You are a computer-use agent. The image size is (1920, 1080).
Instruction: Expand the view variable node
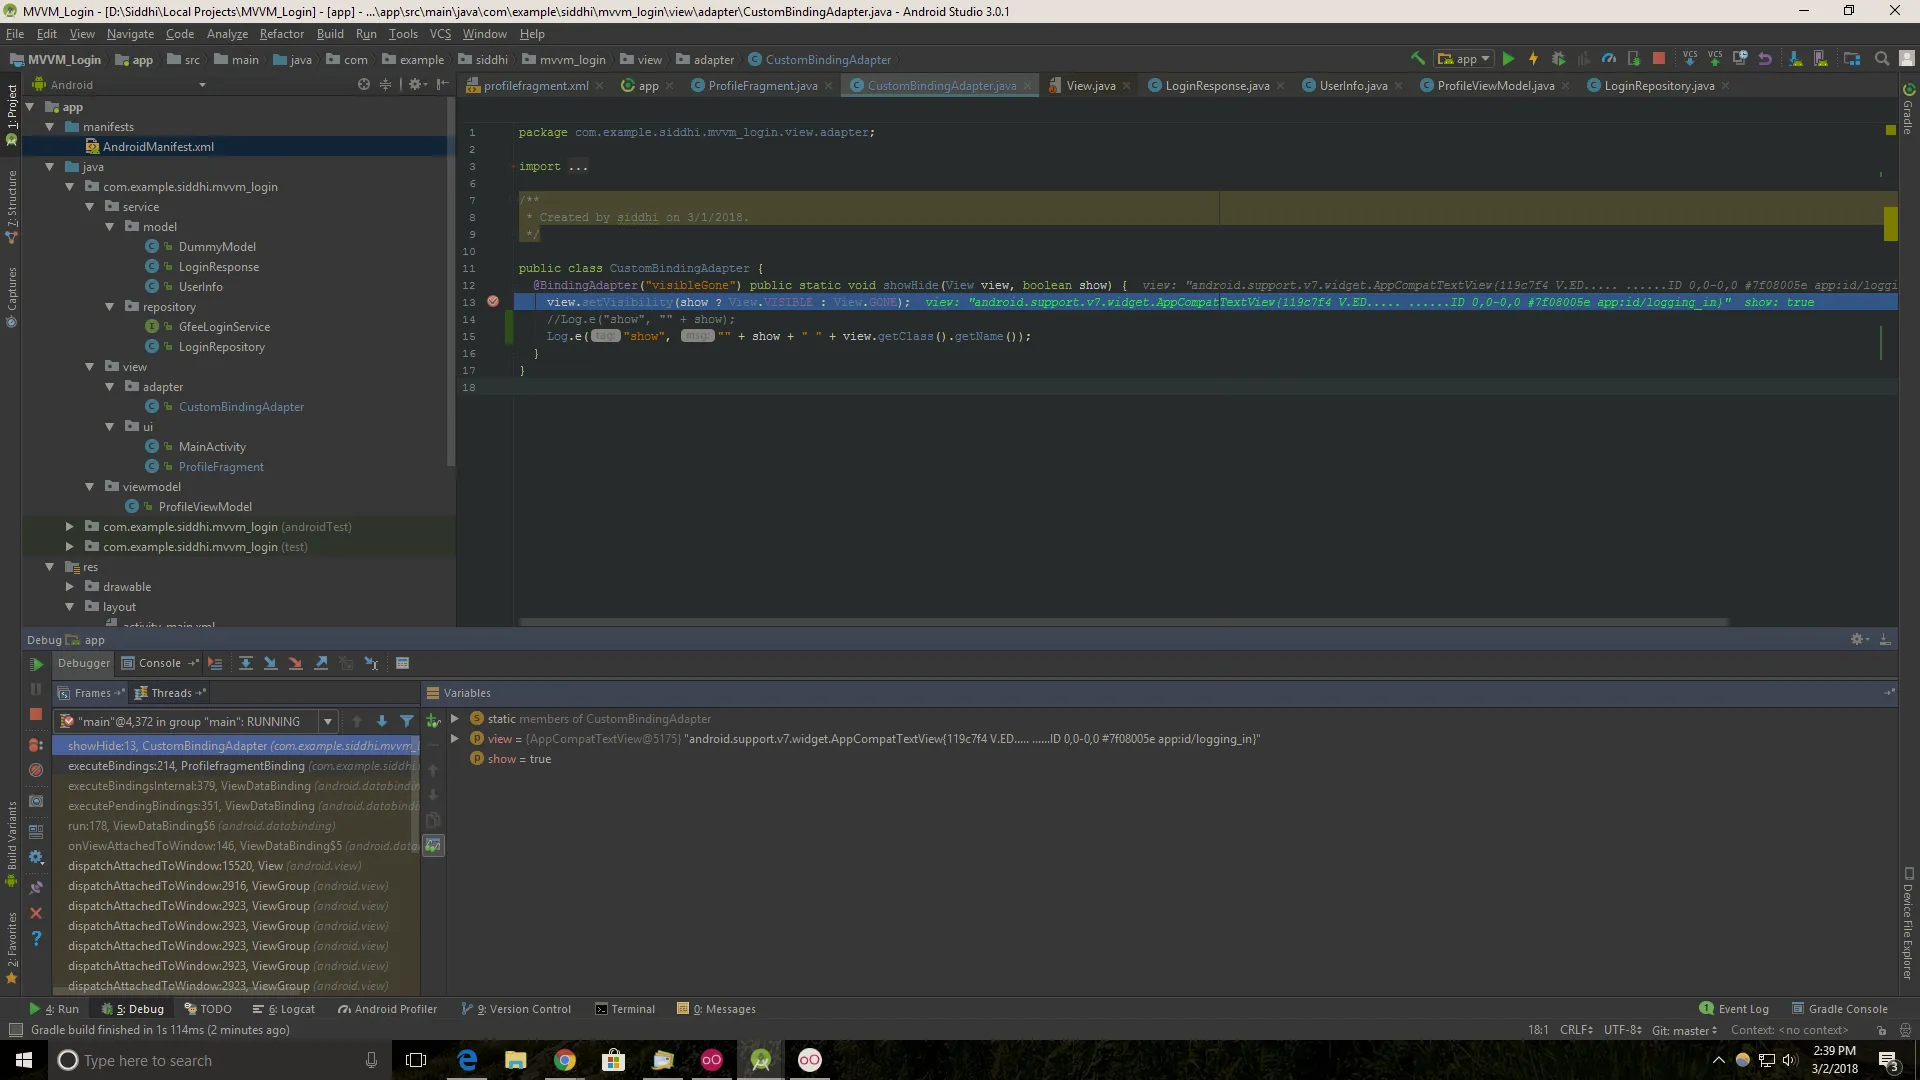(x=455, y=739)
